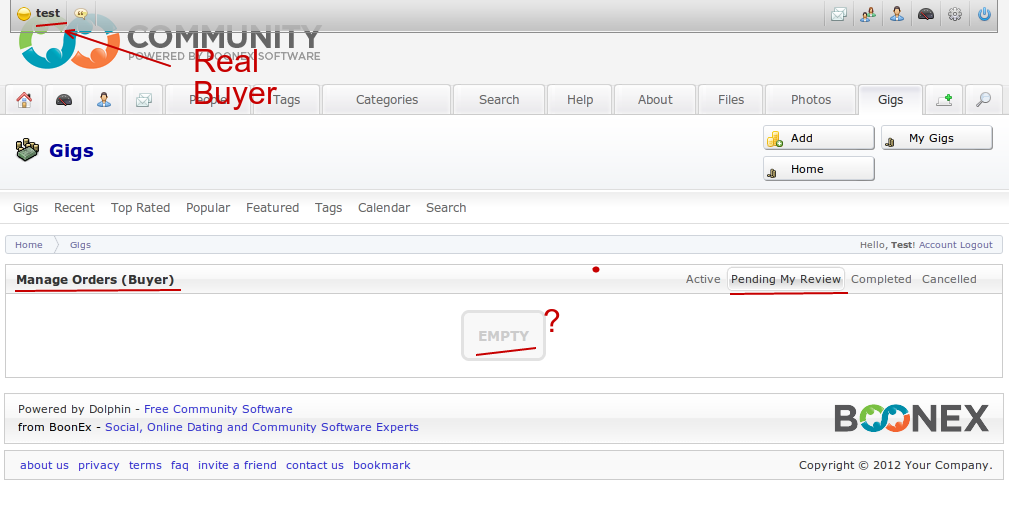The width and height of the screenshot is (1009, 530).
Task: Click the green plus add-tab icon
Action: 943,100
